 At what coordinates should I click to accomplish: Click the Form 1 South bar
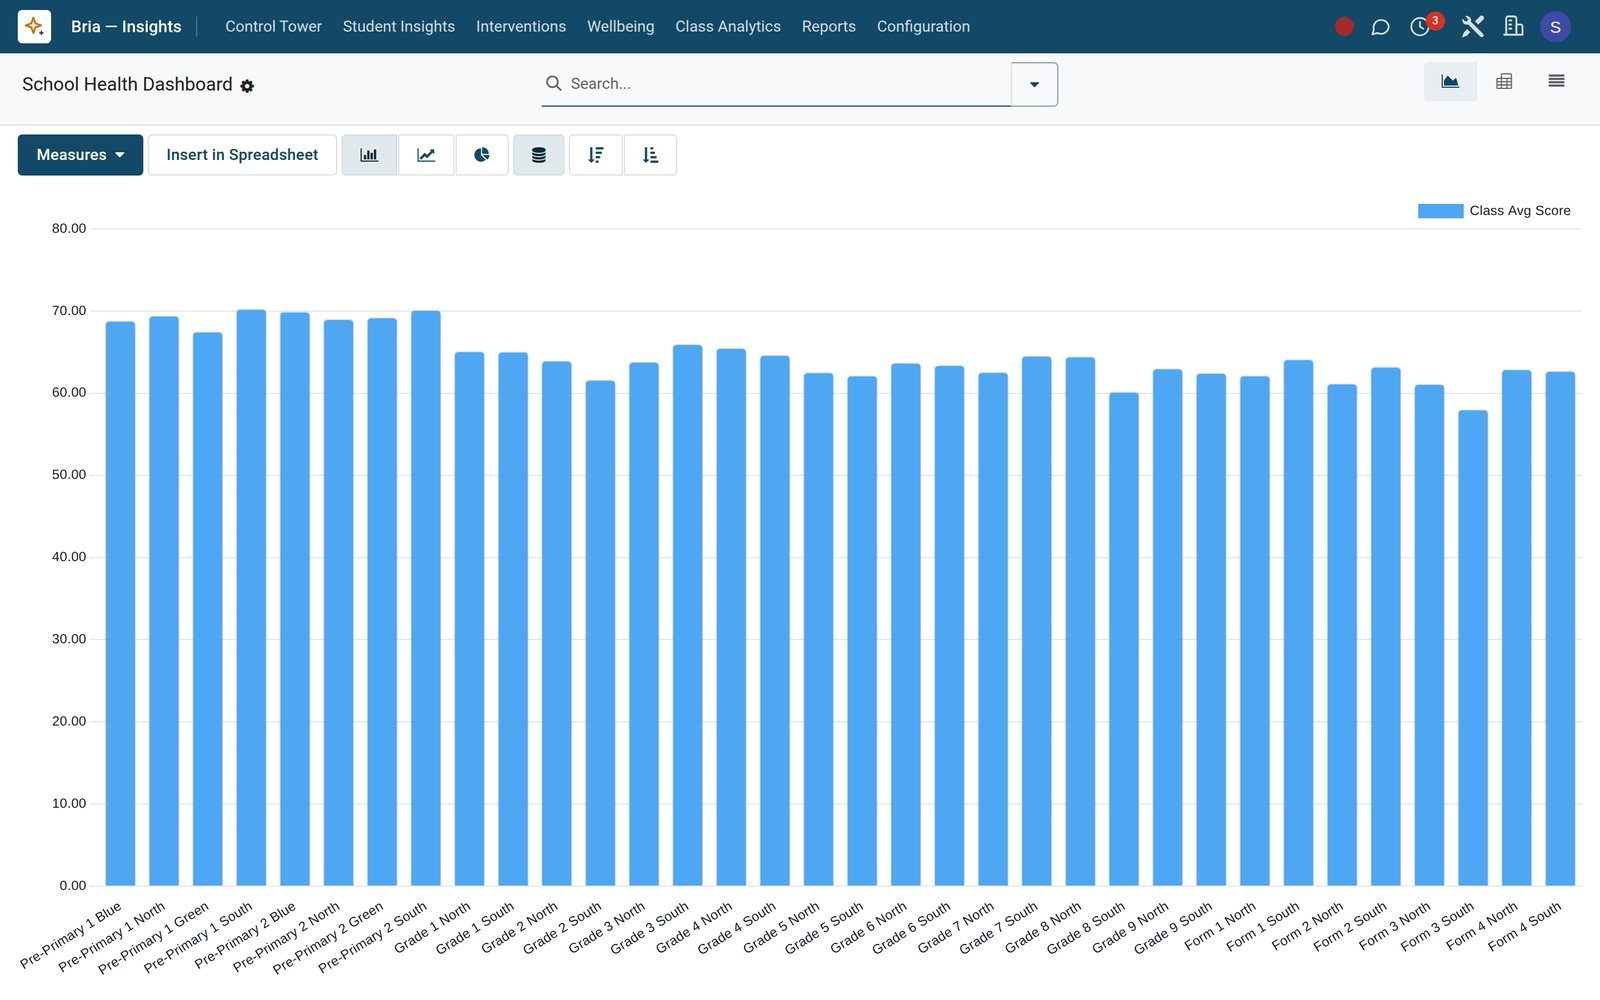coord(1298,623)
